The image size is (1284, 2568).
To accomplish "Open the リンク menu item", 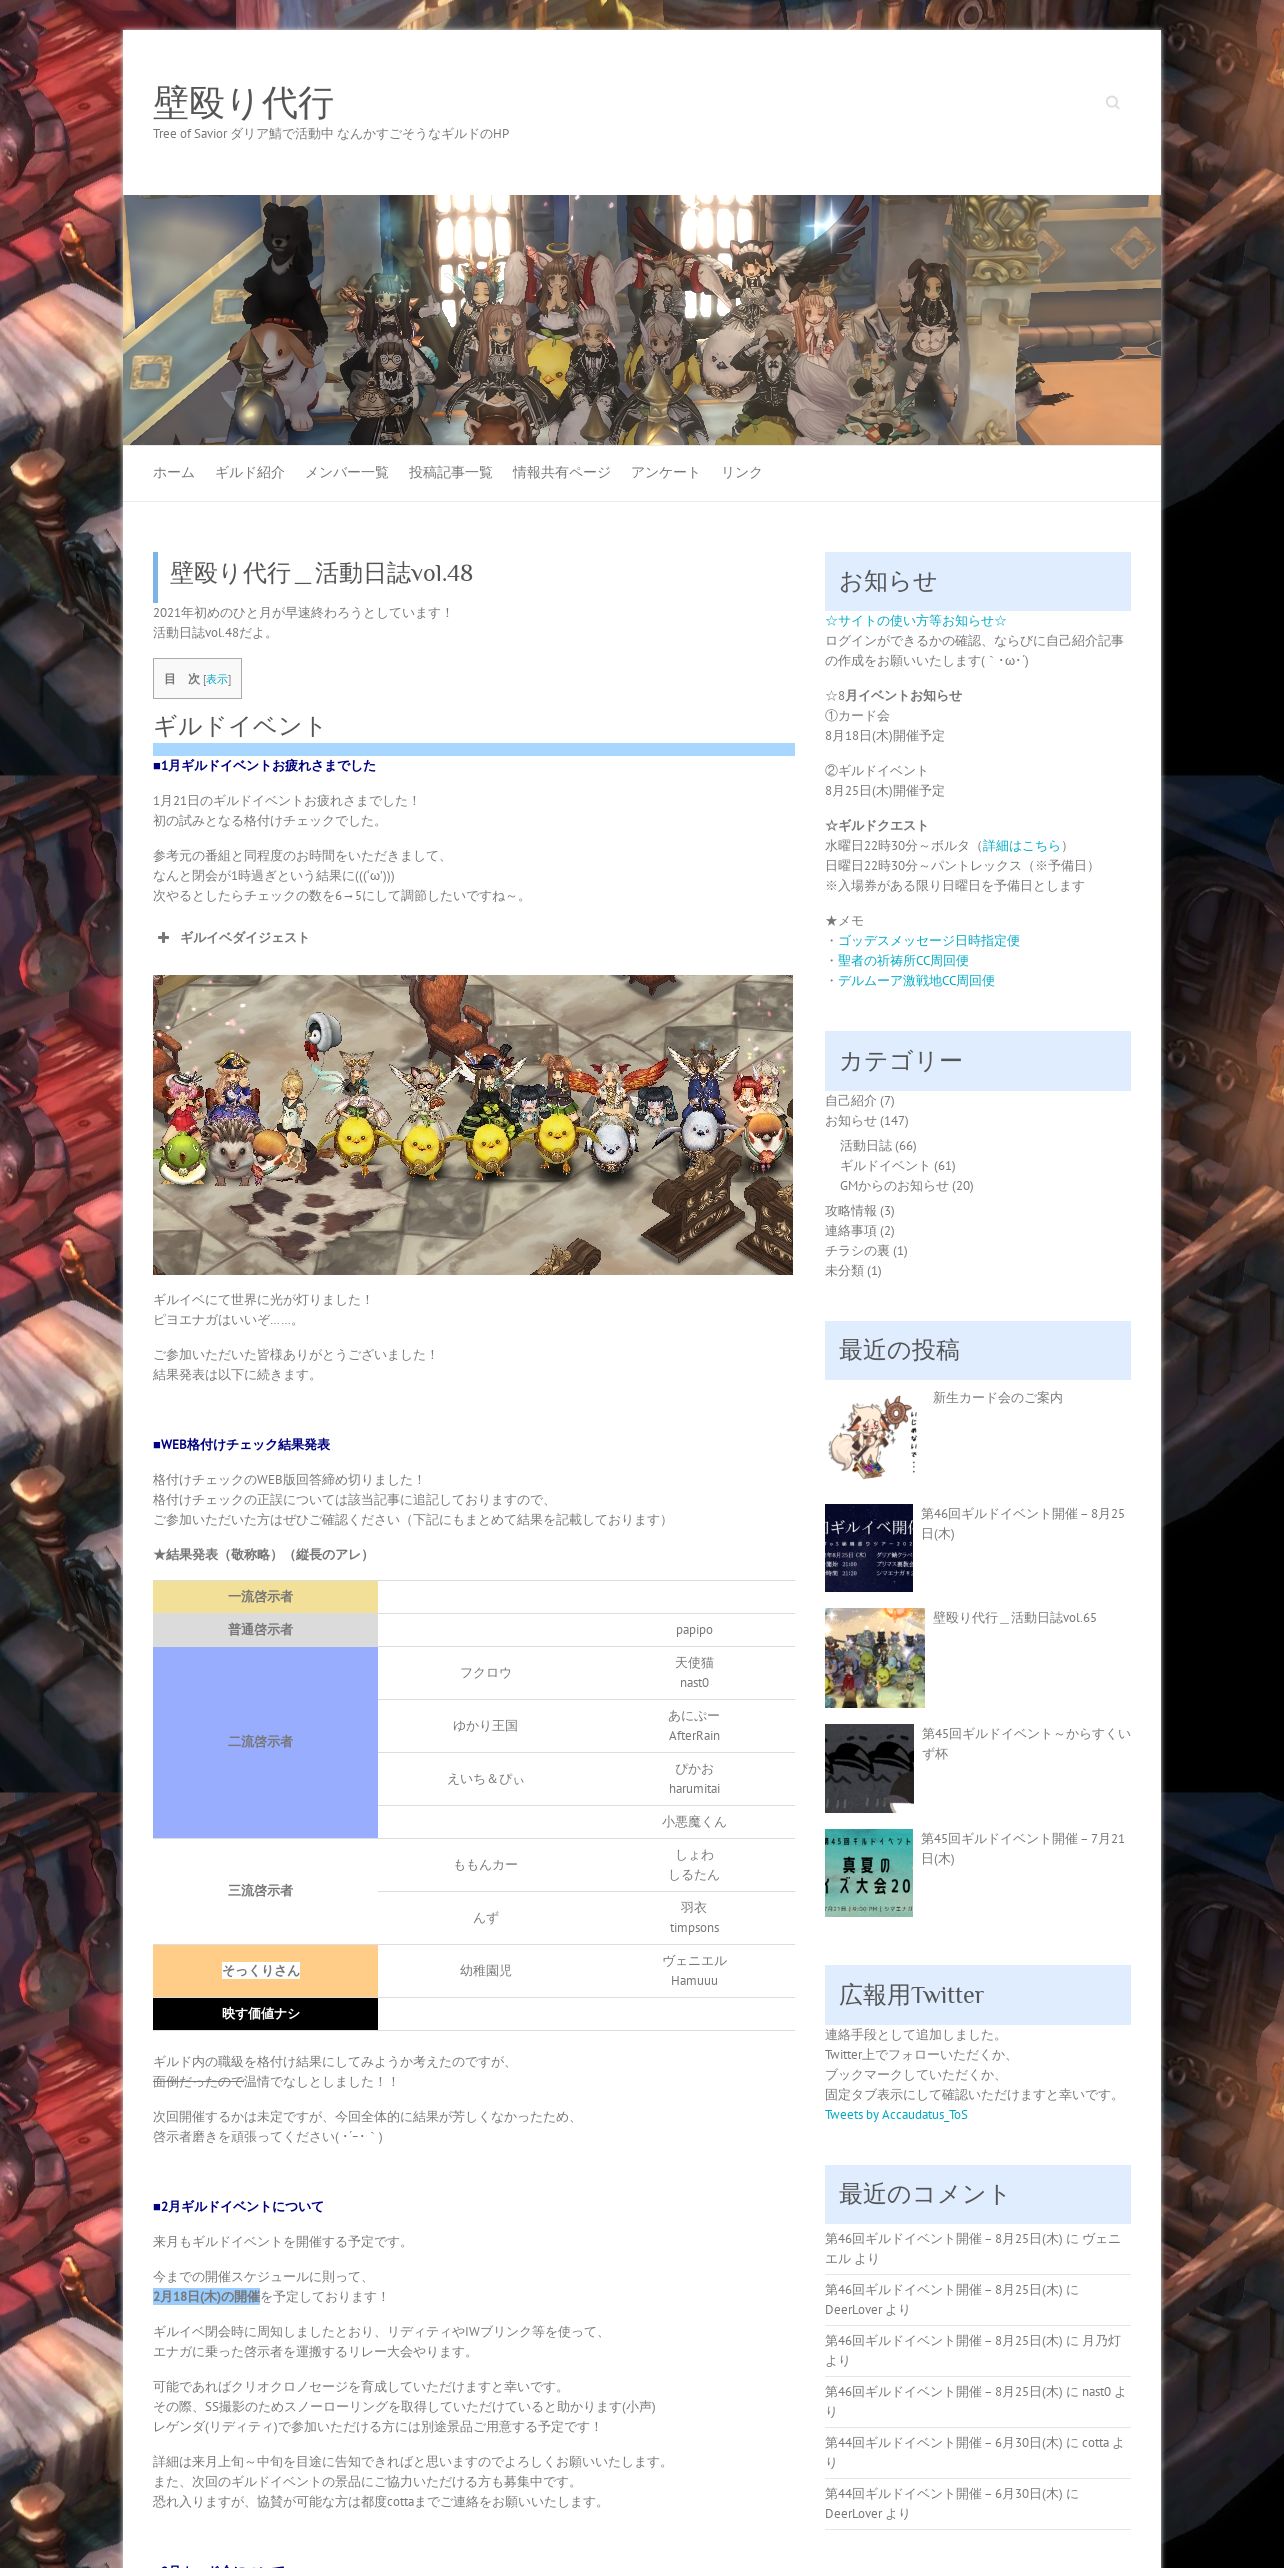I will tap(742, 472).
